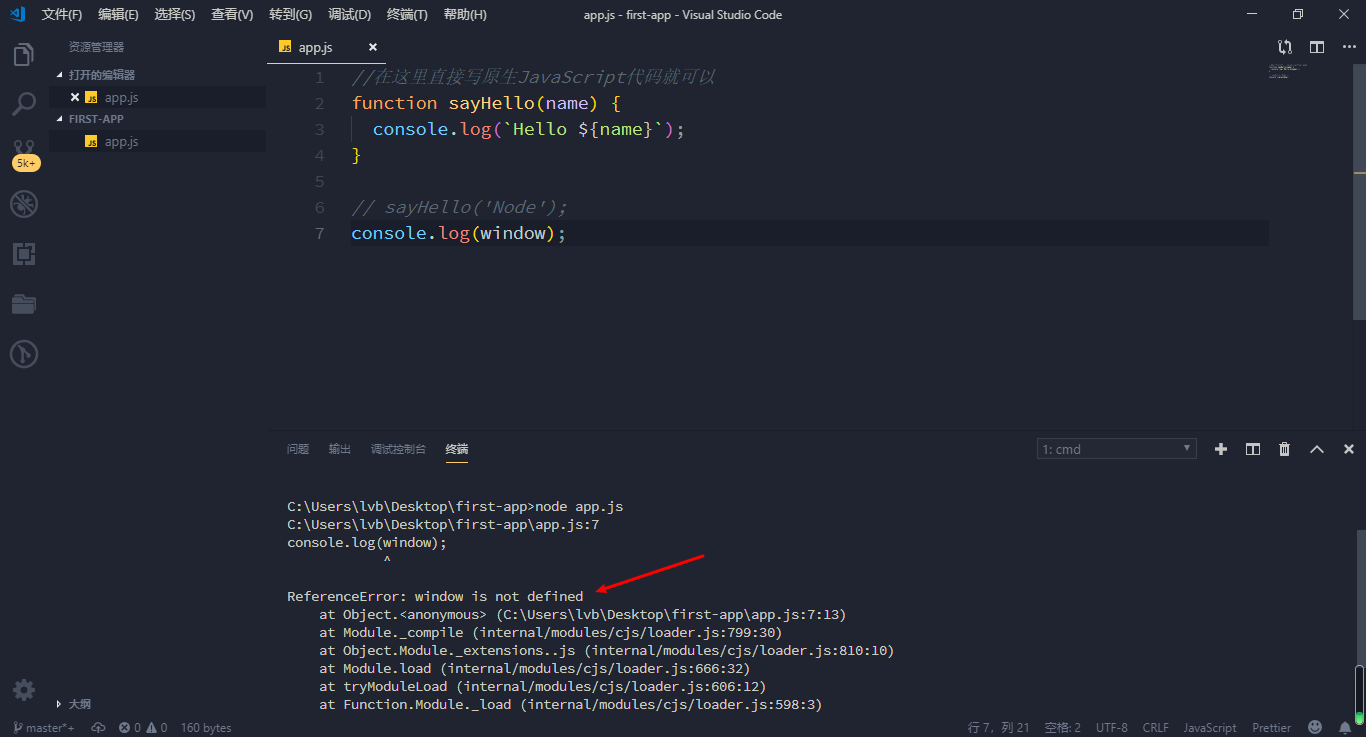Click the 160 bytes file size indicator
The height and width of the screenshot is (737, 1366).
point(206,728)
